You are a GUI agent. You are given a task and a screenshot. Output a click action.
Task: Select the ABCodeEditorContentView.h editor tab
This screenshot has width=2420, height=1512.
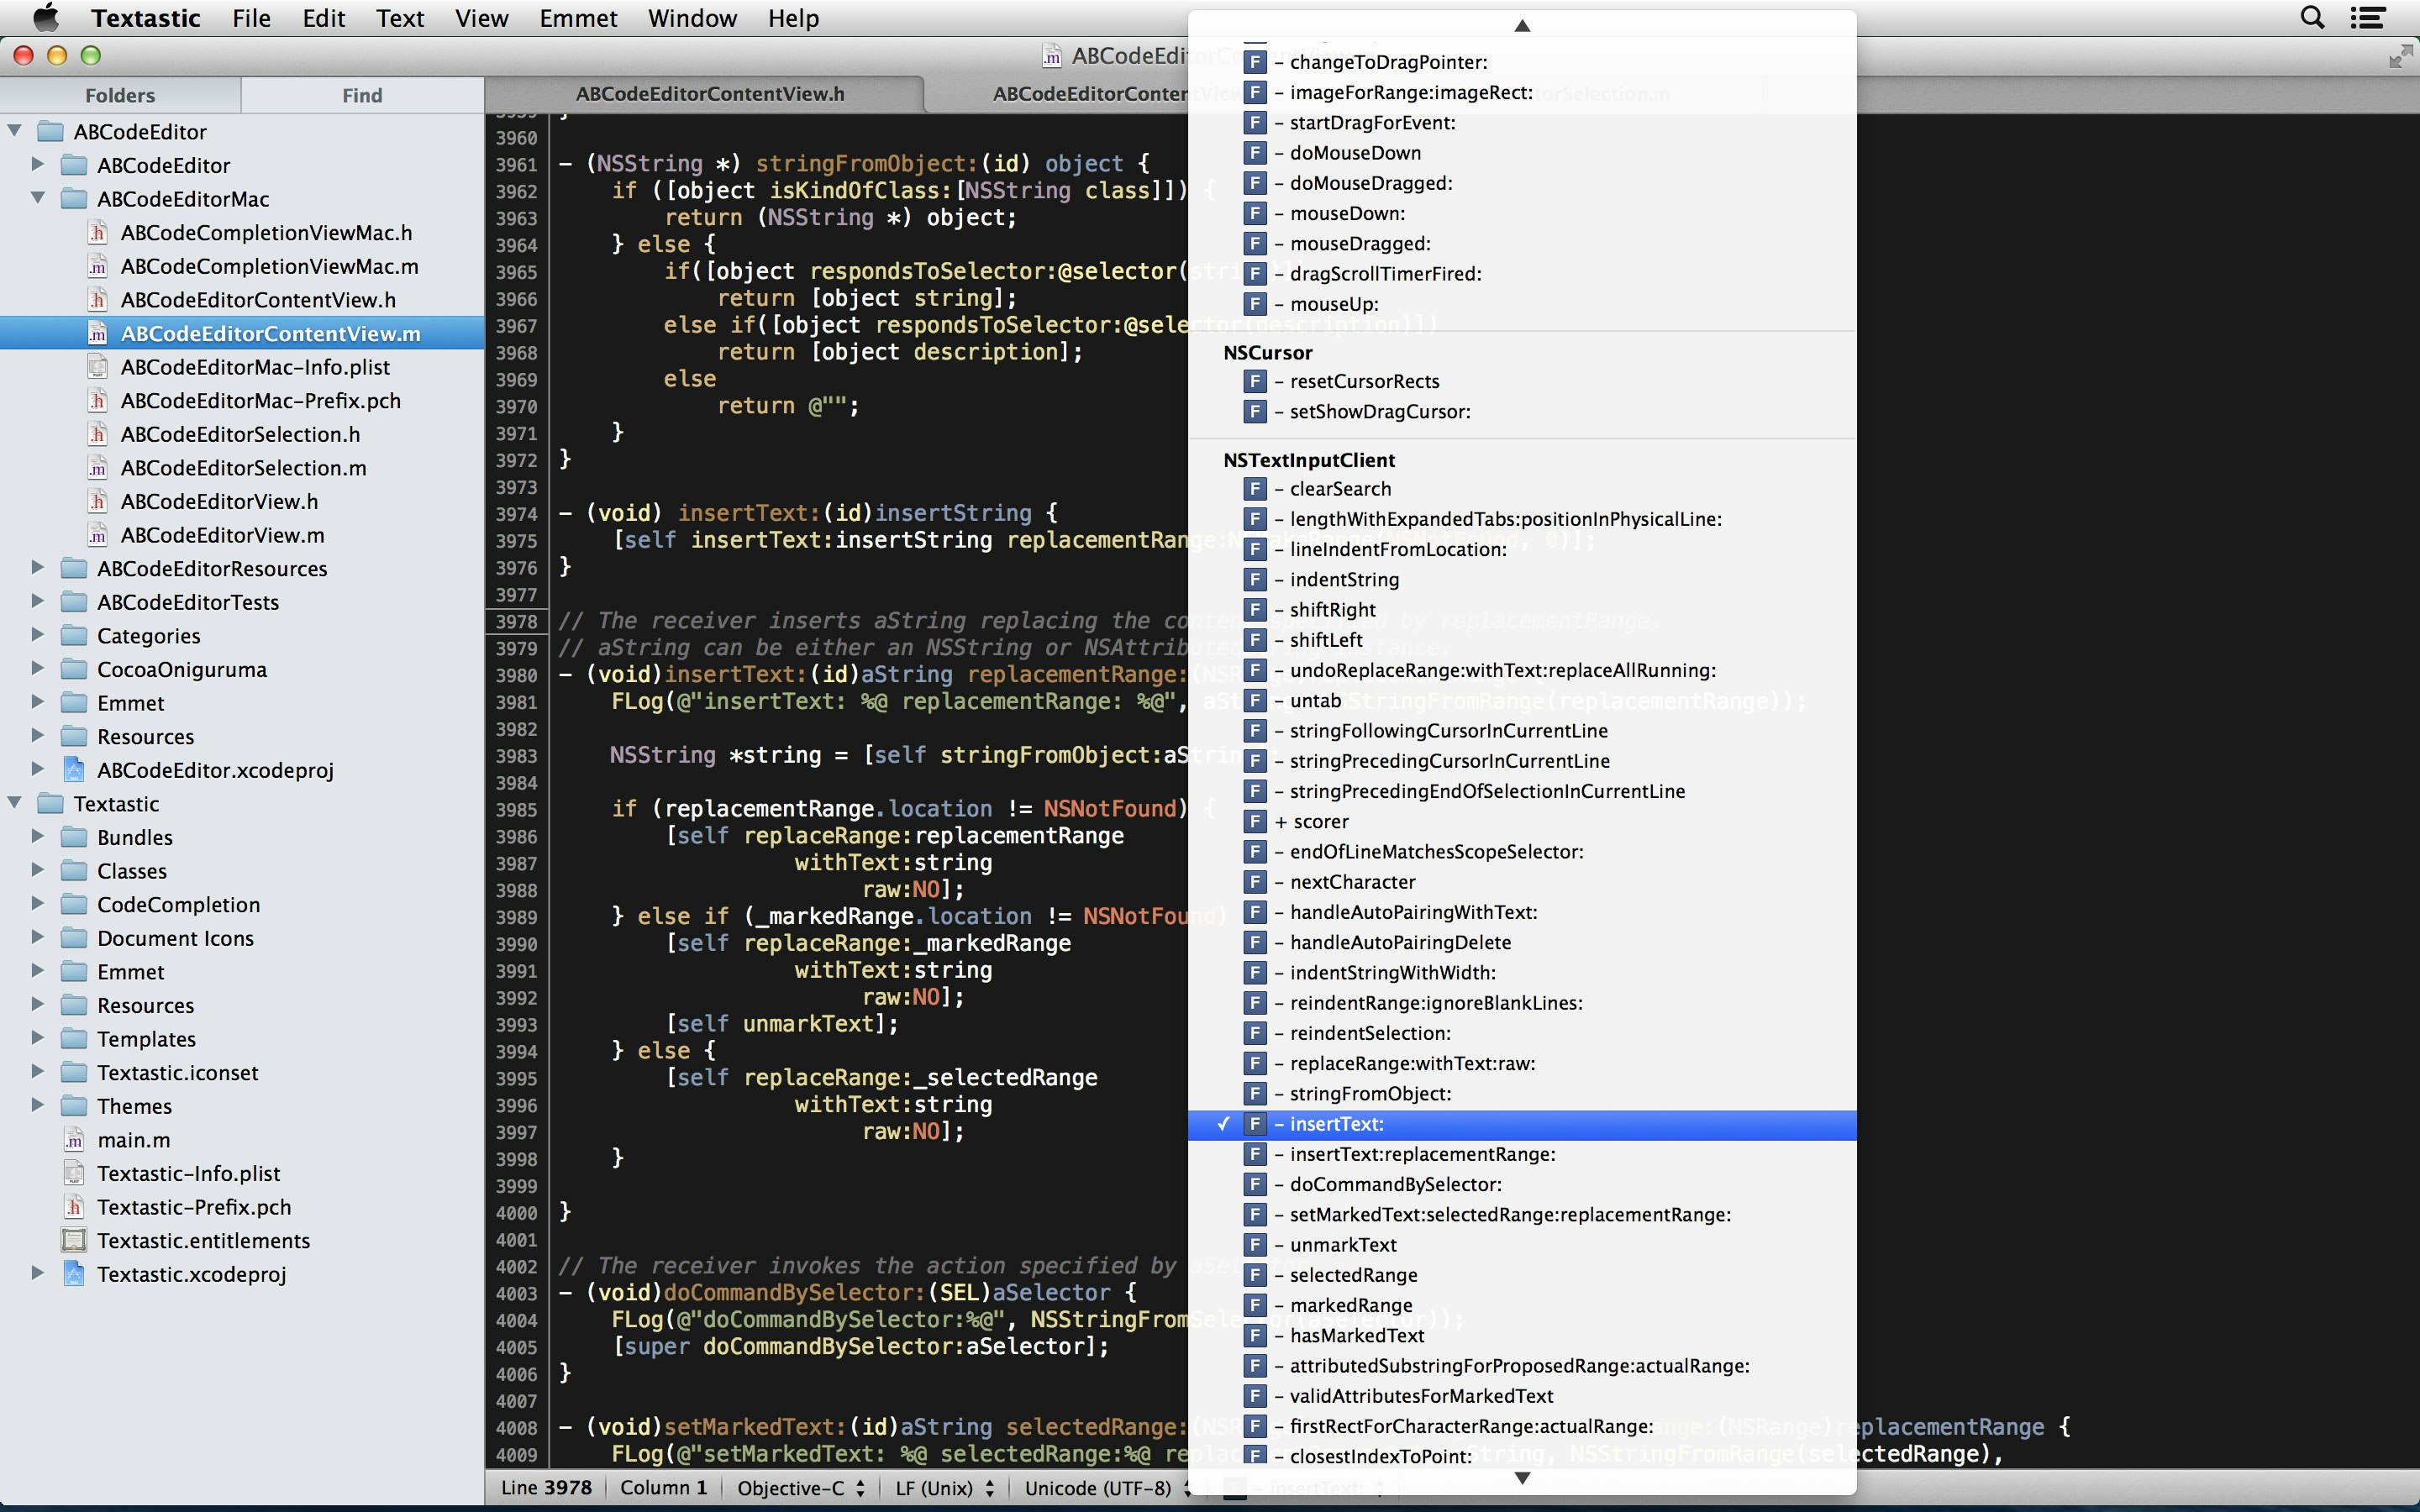[x=710, y=94]
